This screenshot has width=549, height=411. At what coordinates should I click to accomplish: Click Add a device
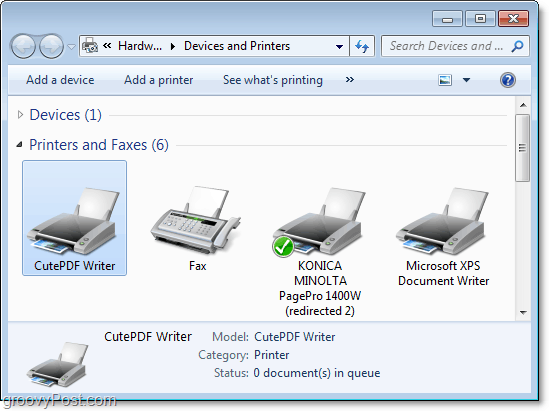click(60, 80)
